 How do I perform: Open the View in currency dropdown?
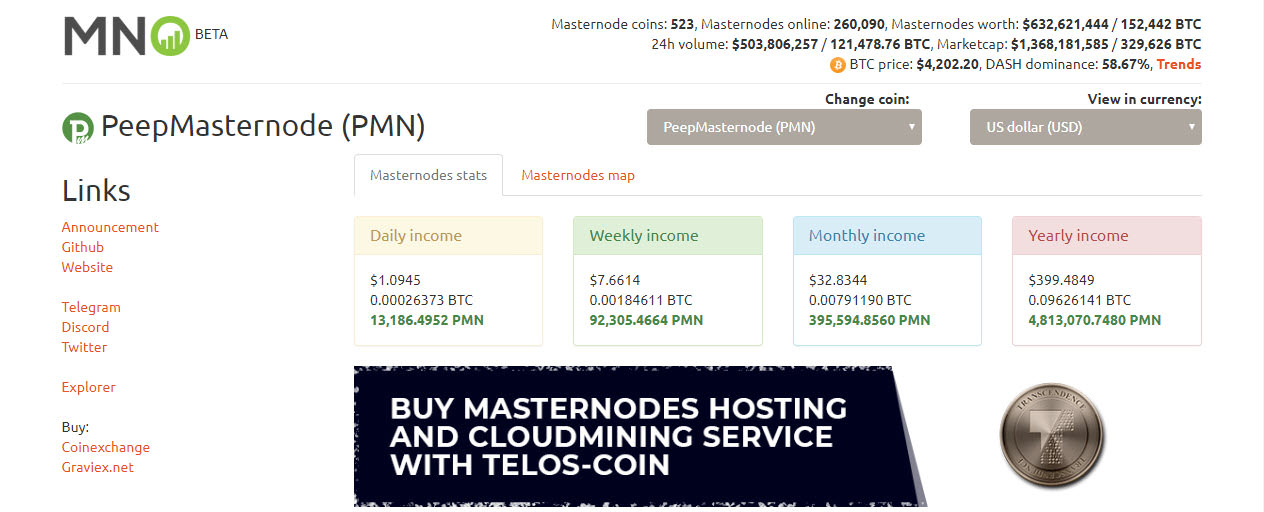(1086, 127)
